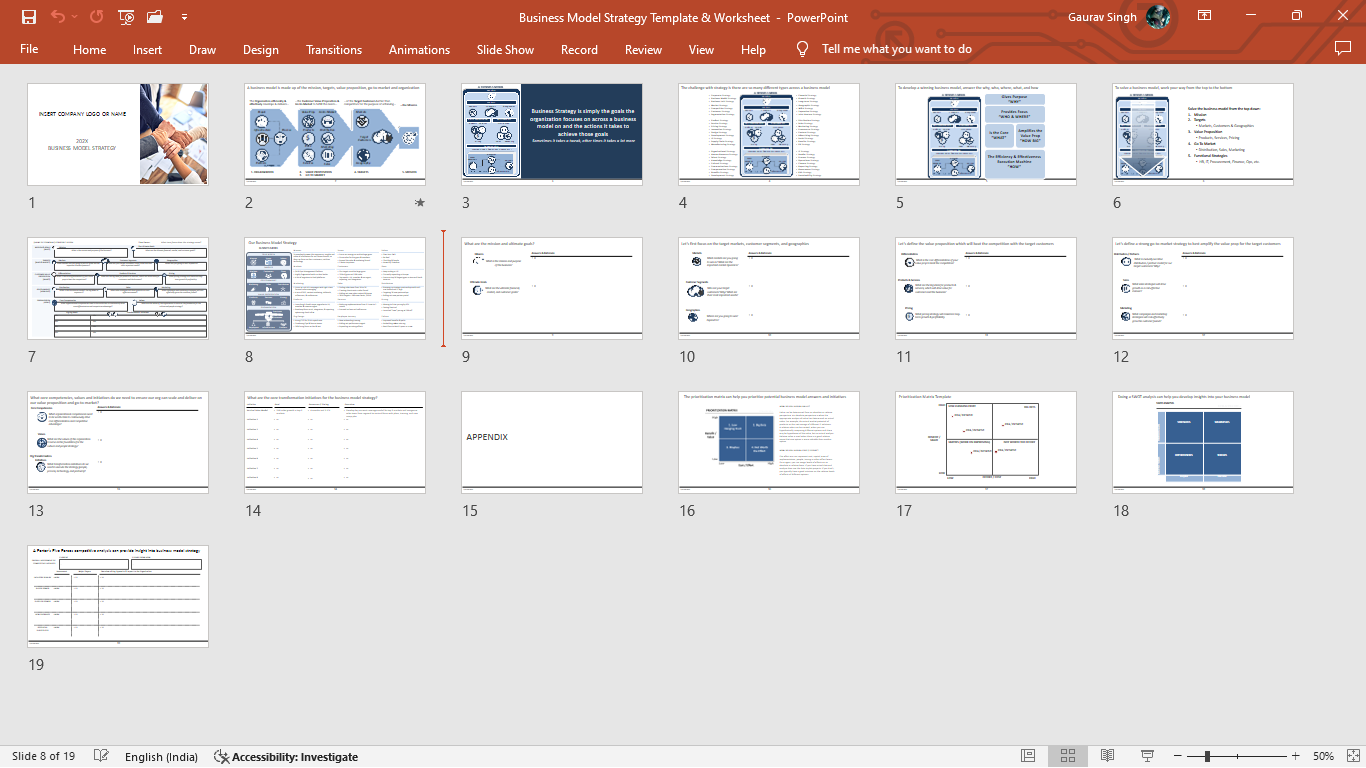
Task: Open the File menu
Action: click(x=29, y=49)
